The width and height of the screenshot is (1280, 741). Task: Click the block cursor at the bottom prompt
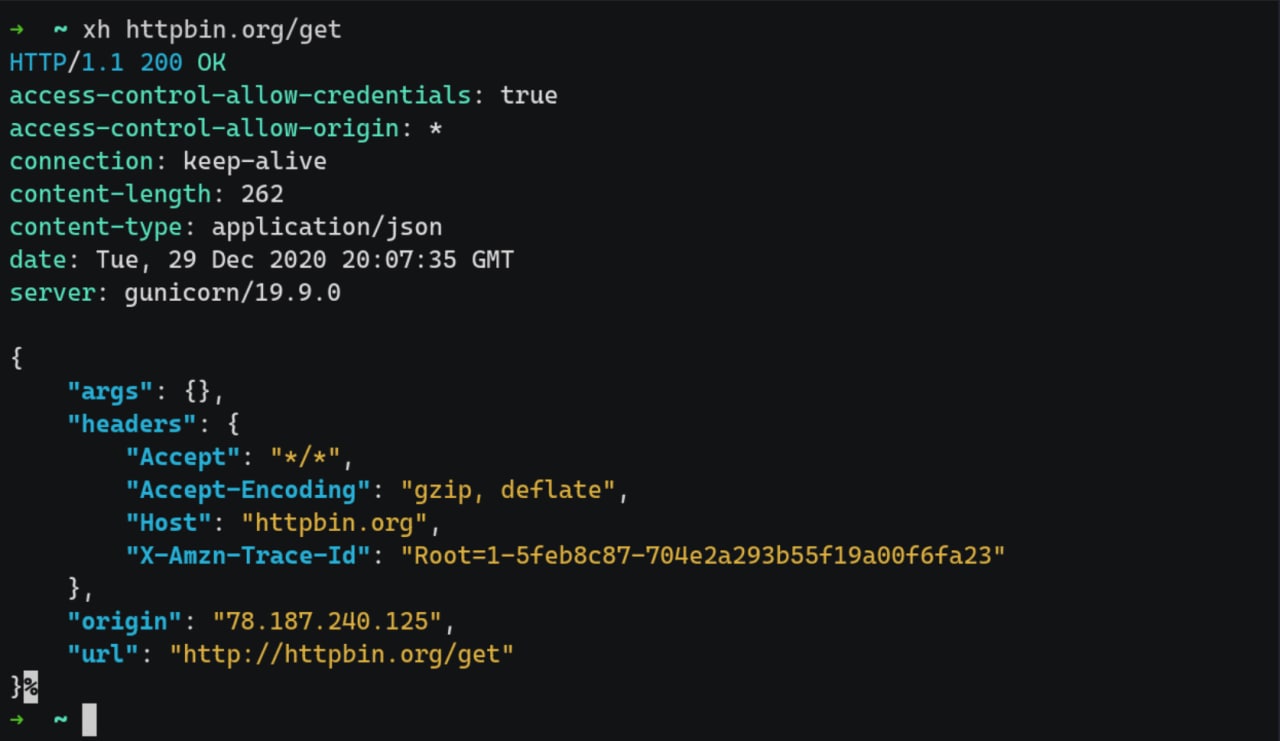89,719
